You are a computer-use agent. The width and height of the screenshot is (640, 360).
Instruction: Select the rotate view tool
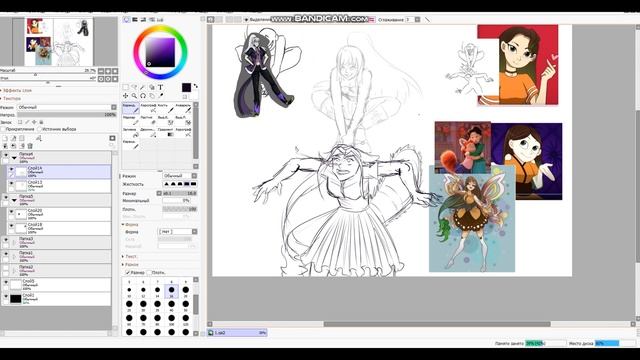coord(143,96)
